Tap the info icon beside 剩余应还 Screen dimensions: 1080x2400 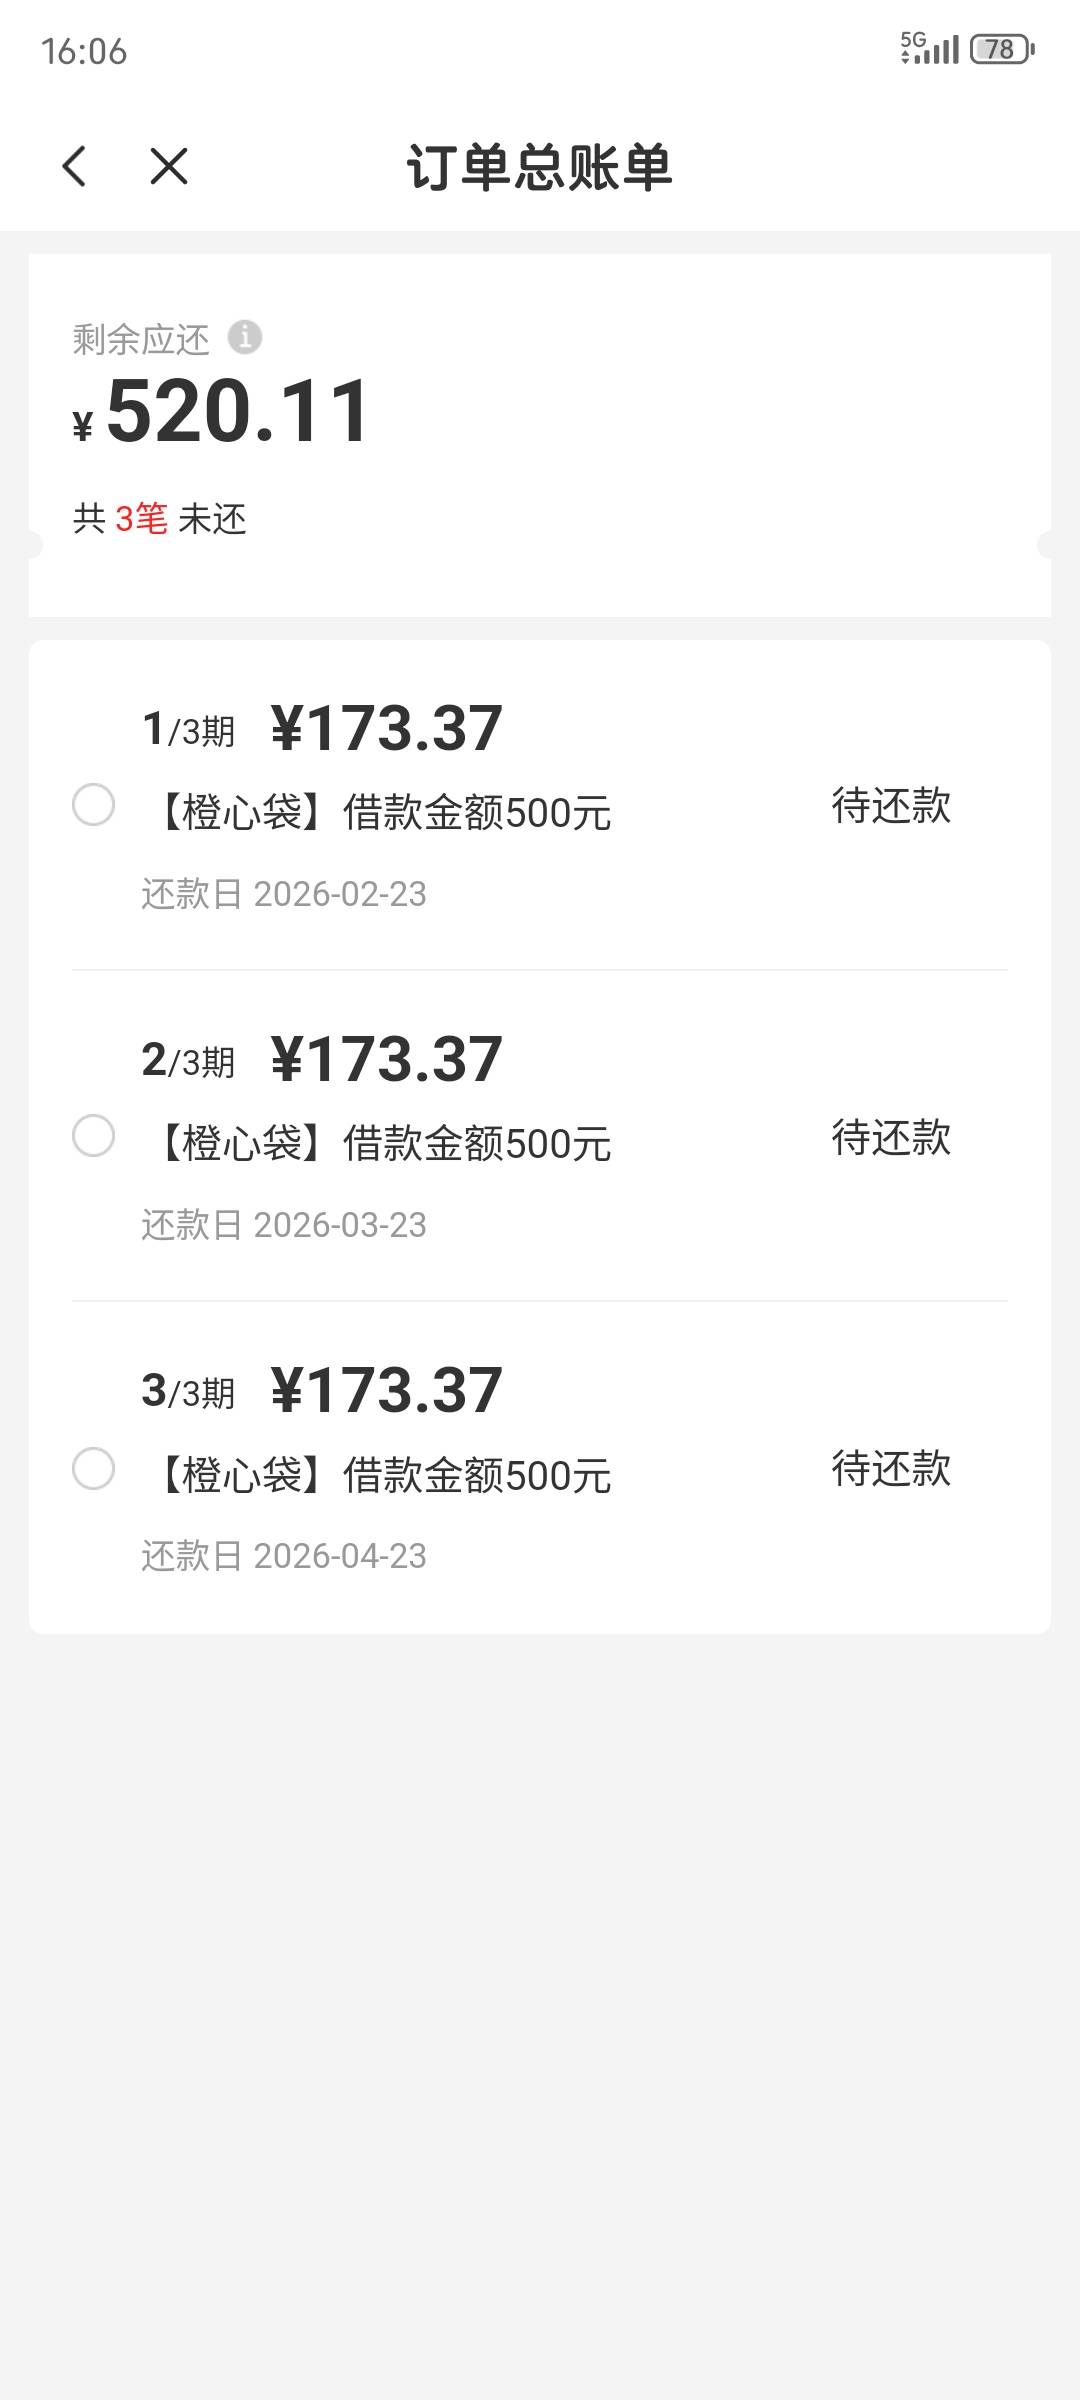pyautogui.click(x=245, y=337)
